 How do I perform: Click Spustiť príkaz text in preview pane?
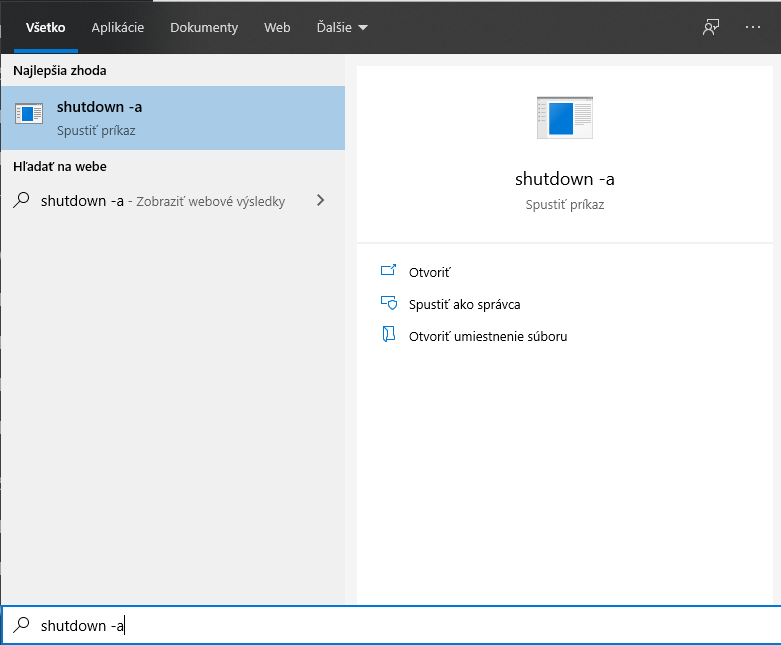click(x=565, y=205)
